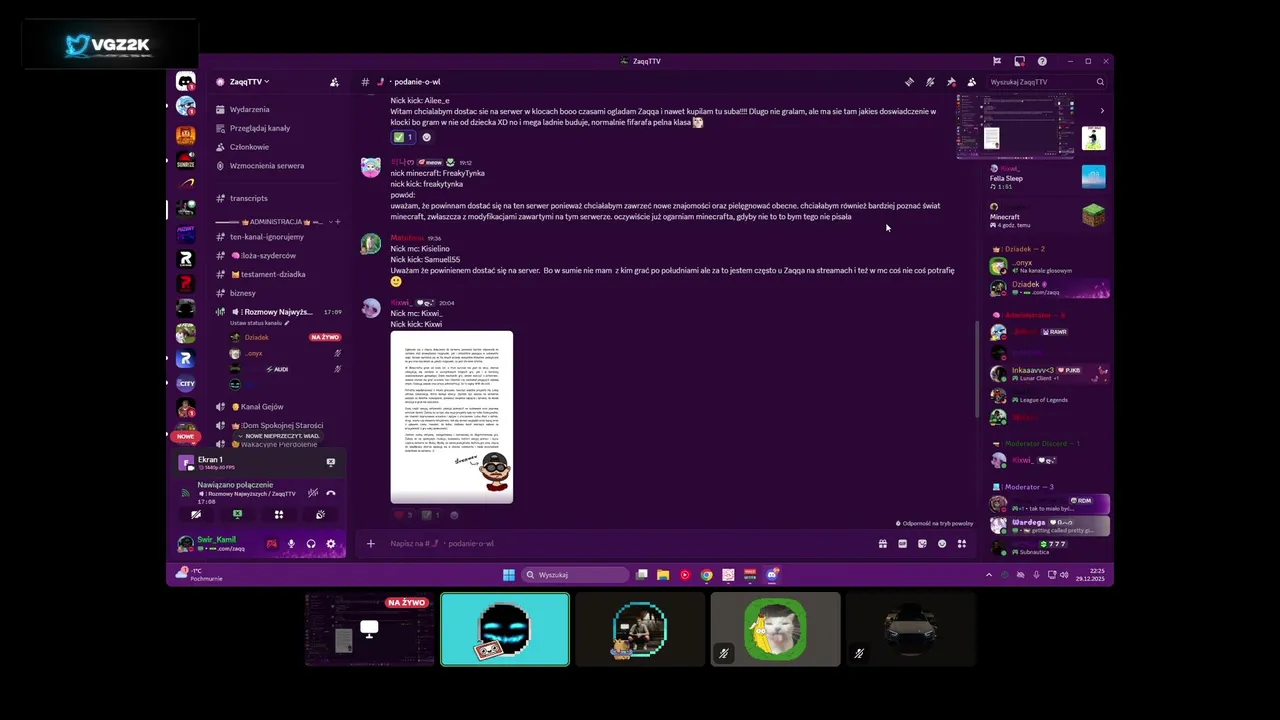
Task: Open the Threads icon in channel header
Action: point(909,82)
